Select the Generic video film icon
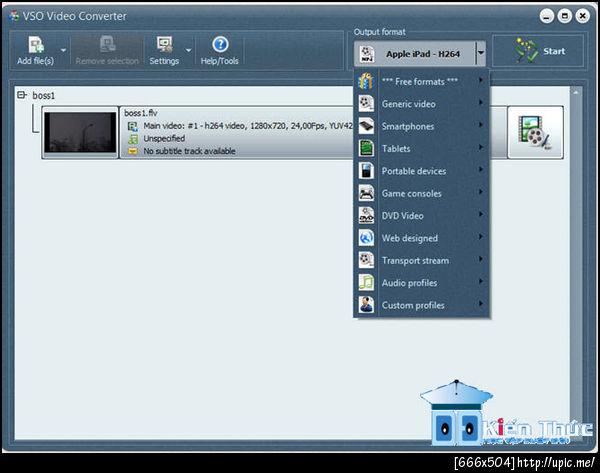Viewport: 600px width, 473px height. coord(366,104)
